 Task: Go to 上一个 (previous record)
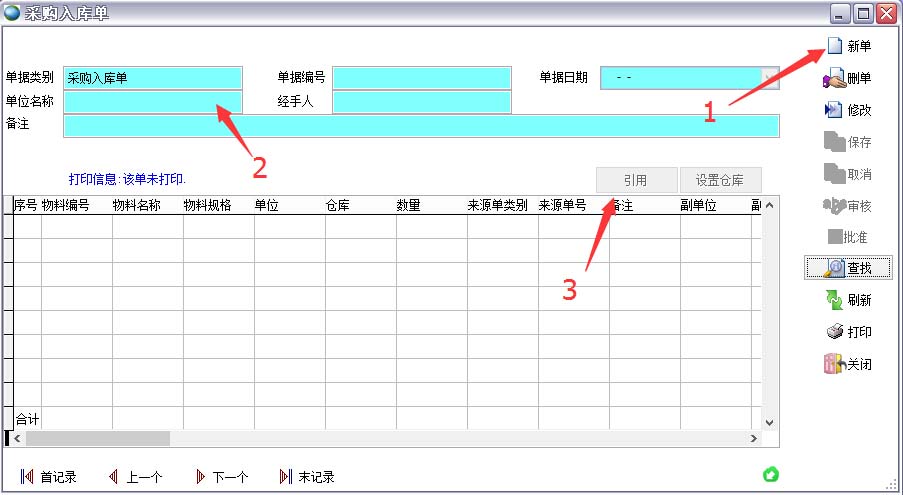(x=134, y=477)
